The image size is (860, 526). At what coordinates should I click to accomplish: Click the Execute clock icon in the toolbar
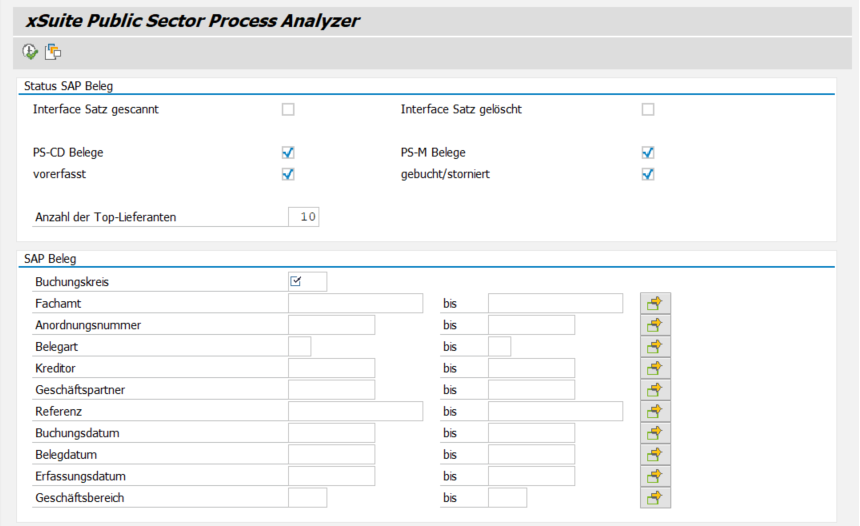point(30,52)
